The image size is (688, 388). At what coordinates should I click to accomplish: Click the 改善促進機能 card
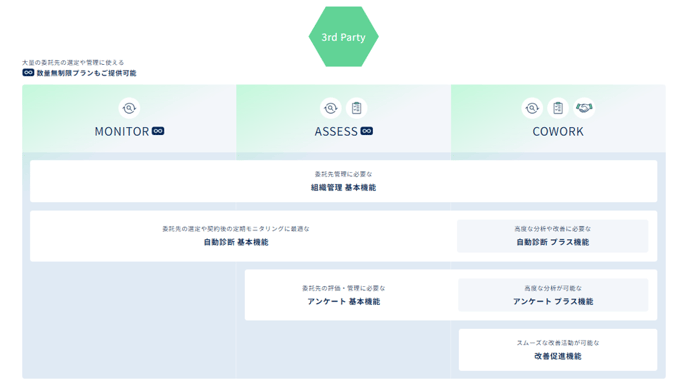point(558,350)
